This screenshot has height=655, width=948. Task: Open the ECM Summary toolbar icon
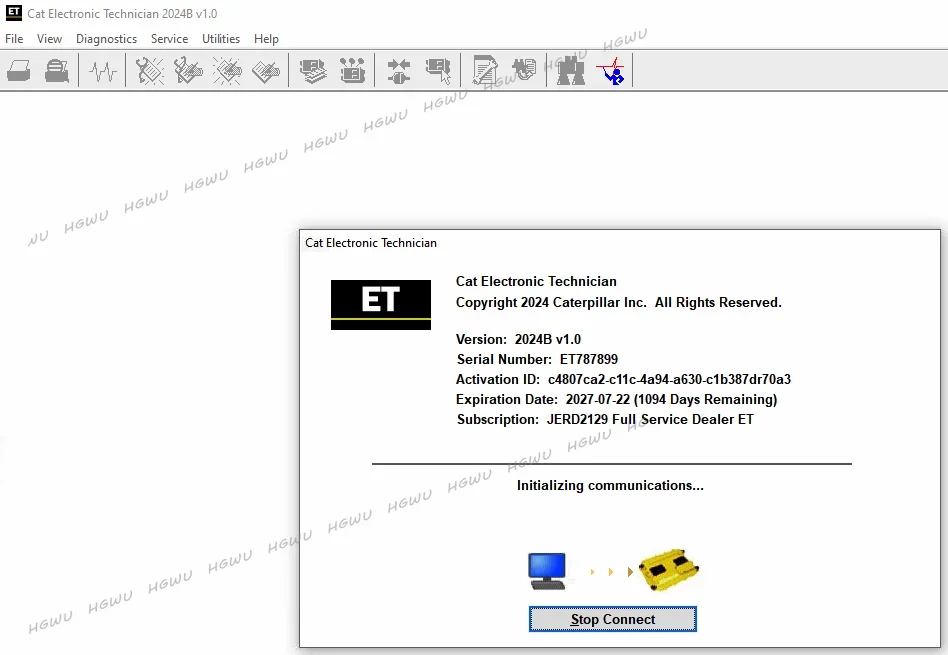313,71
